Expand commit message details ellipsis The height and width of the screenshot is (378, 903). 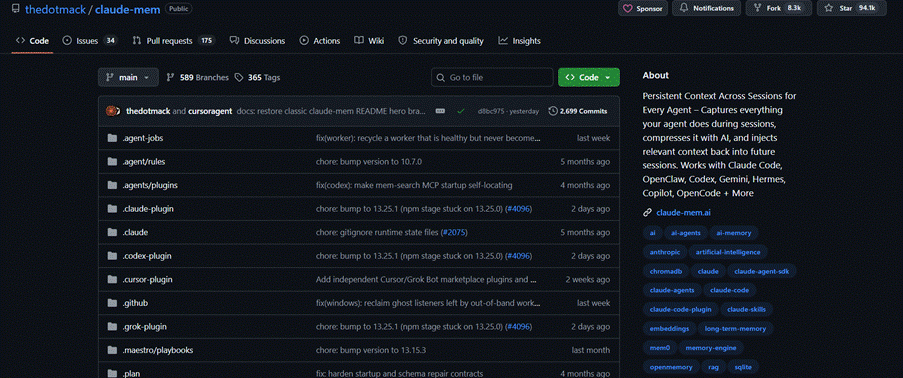coord(441,111)
